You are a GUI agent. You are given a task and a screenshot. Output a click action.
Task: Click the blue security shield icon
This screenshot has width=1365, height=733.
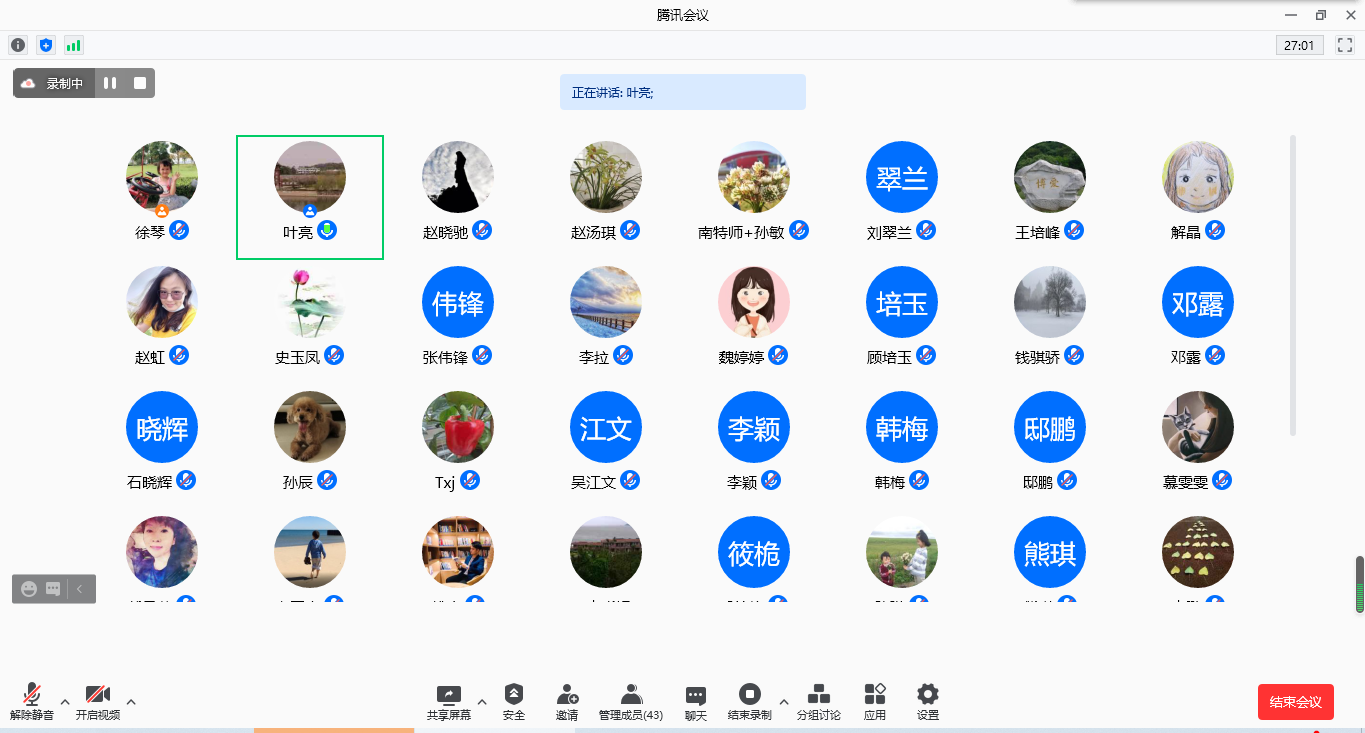[x=45, y=45]
